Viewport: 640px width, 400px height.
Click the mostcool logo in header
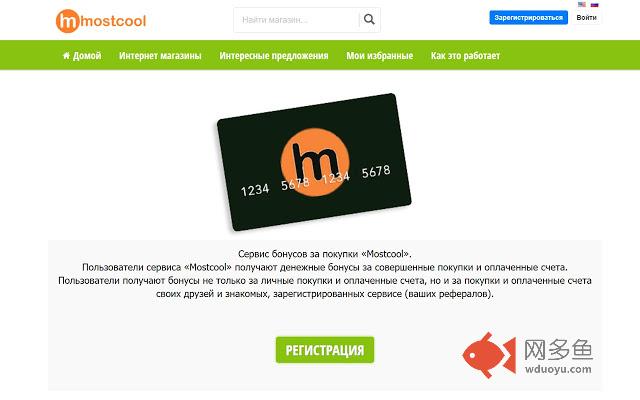point(101,21)
